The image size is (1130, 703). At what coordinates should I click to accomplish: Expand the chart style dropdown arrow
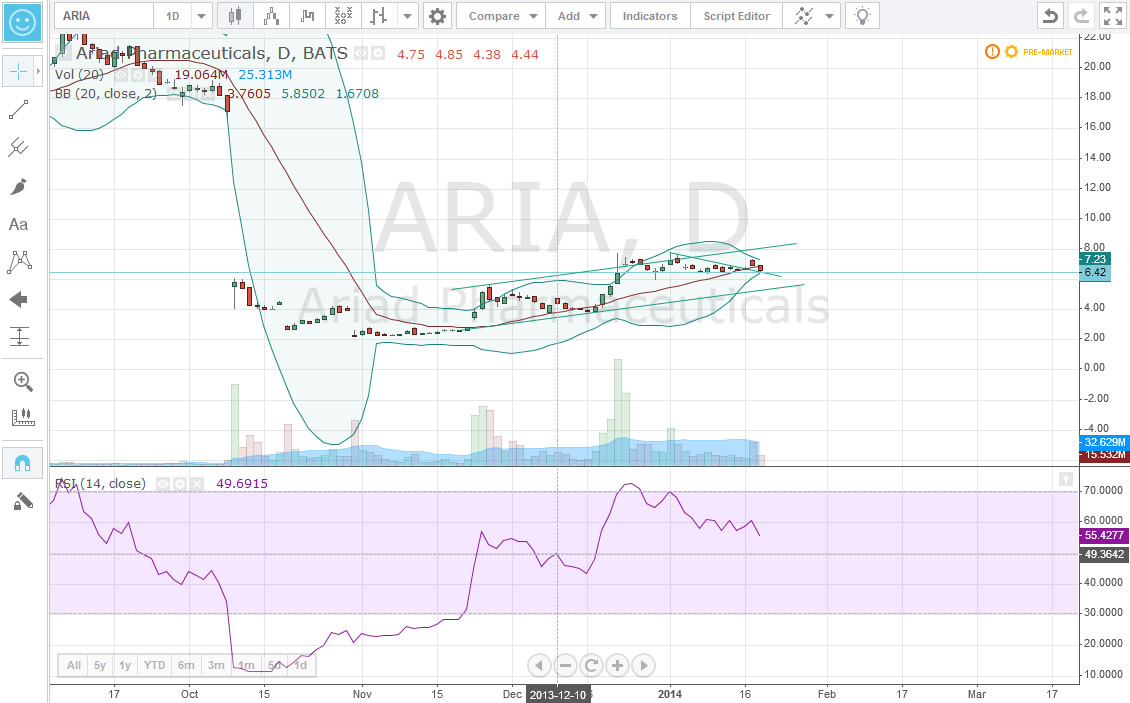[406, 15]
